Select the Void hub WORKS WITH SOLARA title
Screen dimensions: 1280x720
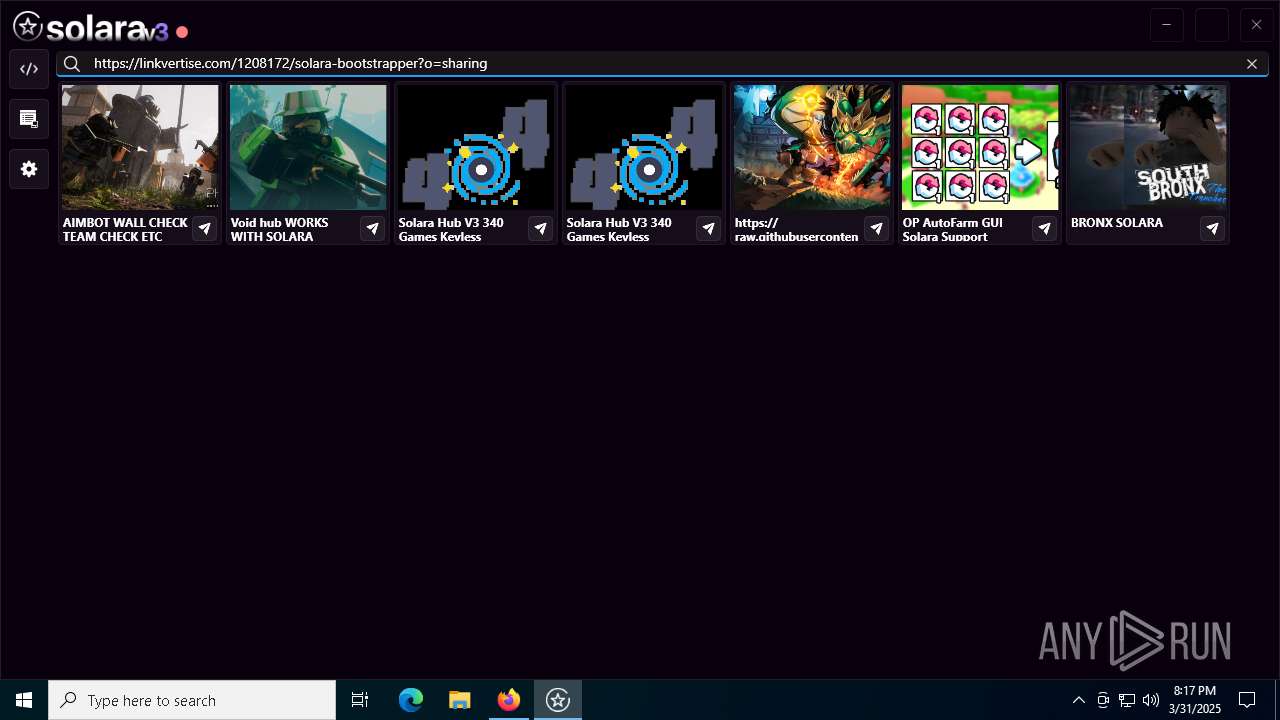click(279, 230)
